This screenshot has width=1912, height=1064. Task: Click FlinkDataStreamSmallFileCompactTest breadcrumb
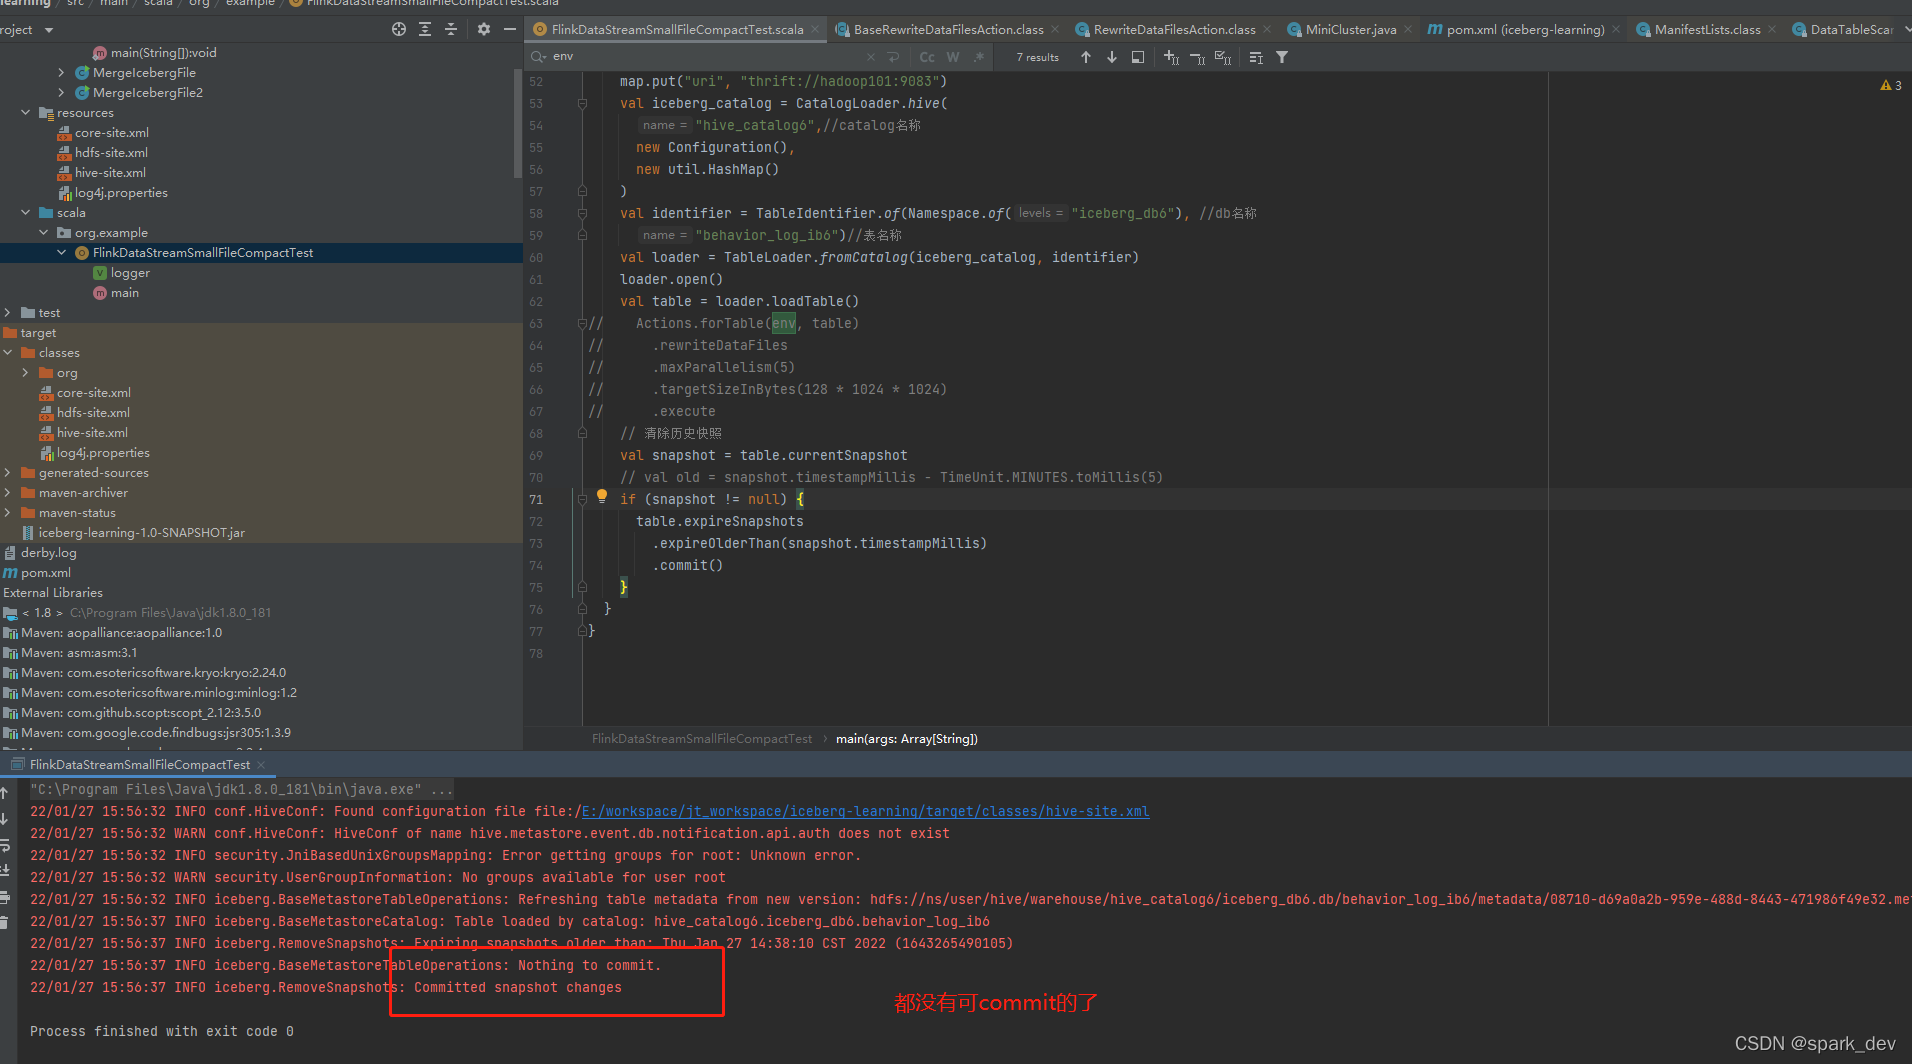[702, 739]
